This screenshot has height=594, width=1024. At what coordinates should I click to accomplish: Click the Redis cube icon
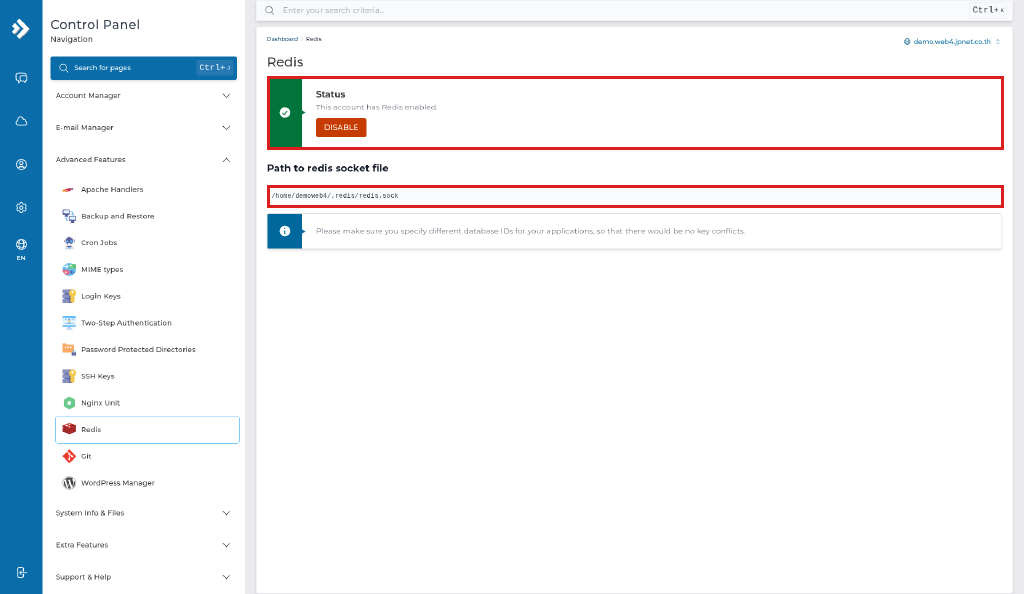[69, 430]
